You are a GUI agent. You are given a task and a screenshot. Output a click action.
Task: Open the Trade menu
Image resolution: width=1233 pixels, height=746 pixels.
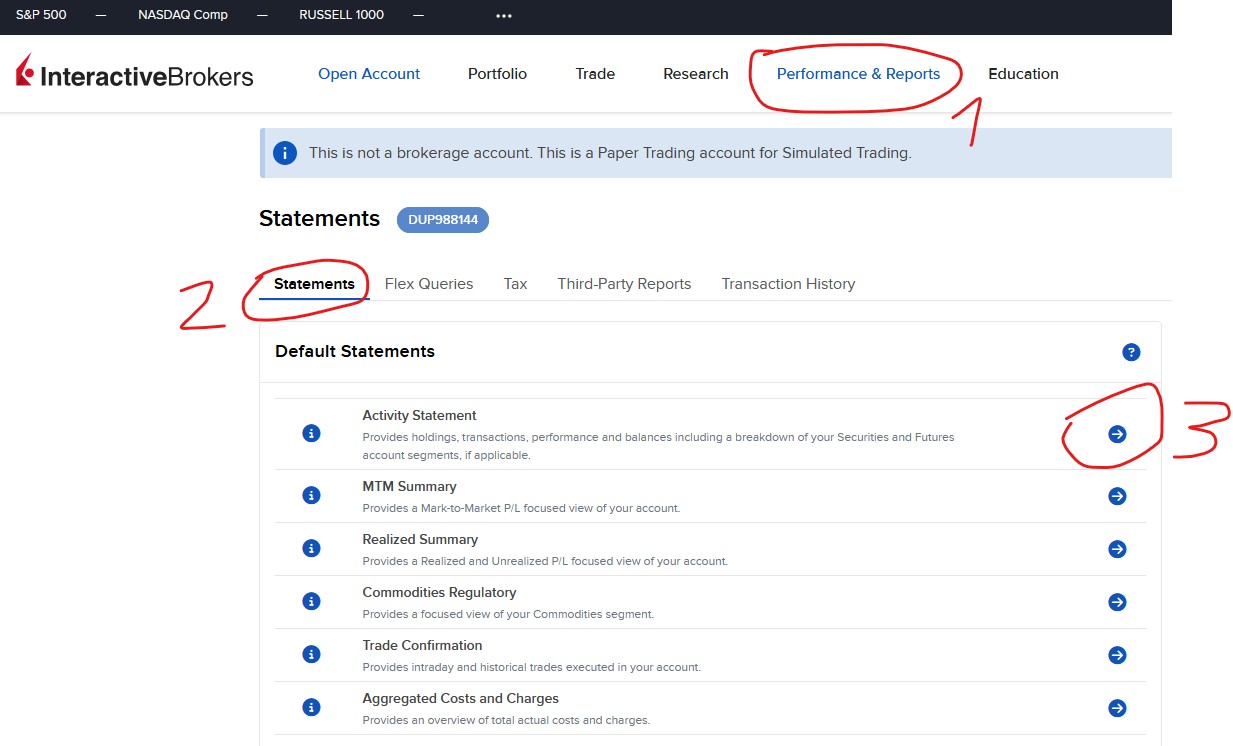[595, 74]
